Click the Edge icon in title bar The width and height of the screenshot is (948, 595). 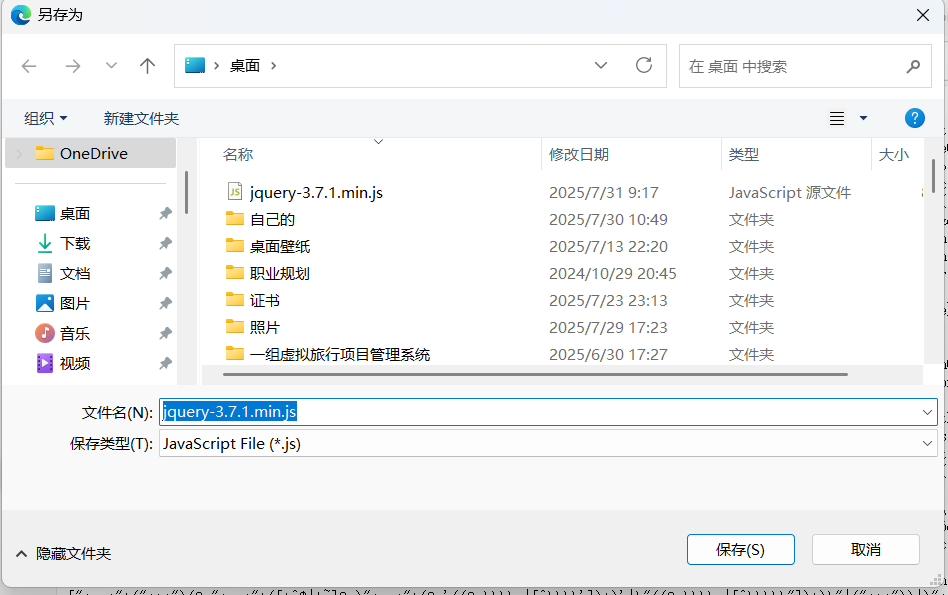pyautogui.click(x=21, y=15)
